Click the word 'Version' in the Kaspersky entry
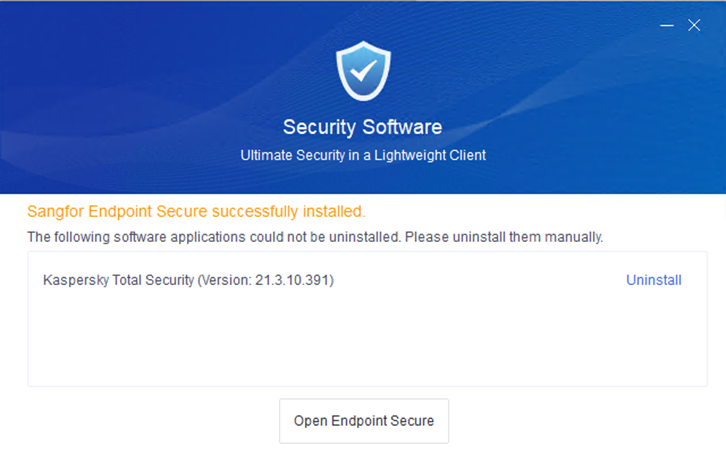The height and width of the screenshot is (454, 726). coord(225,280)
